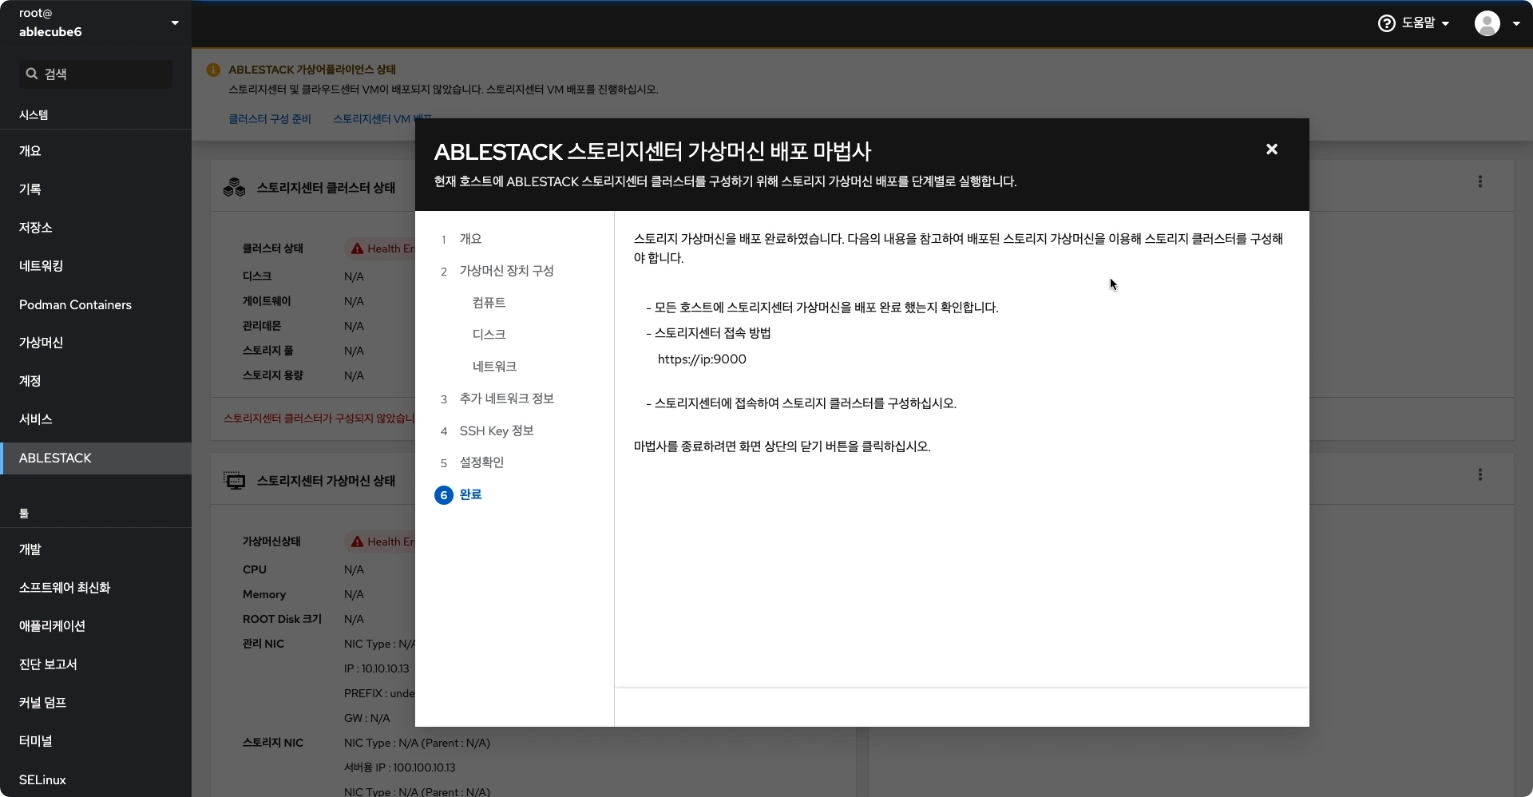The image size is (1533, 797).
Task: Open the 개요 page in sidebar
Action: tap(96, 151)
